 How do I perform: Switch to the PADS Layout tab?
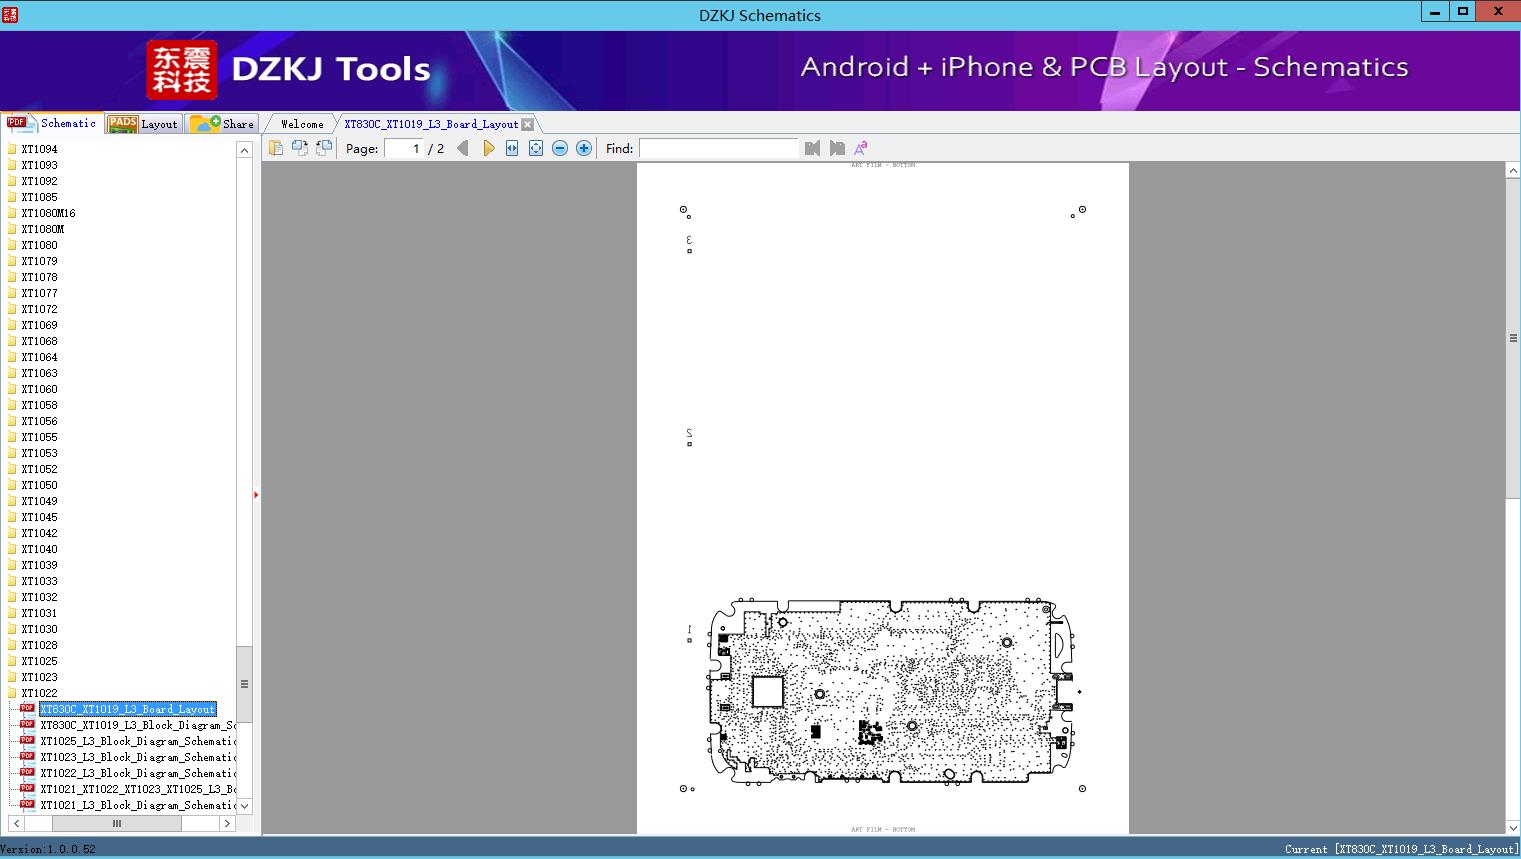(x=143, y=123)
